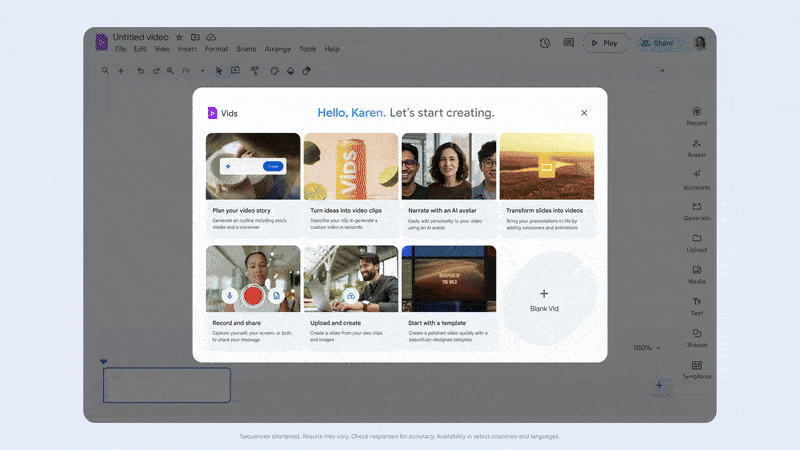Viewport: 800px width, 450px height.
Task: Add a new scene with plus button
Action: click(659, 385)
